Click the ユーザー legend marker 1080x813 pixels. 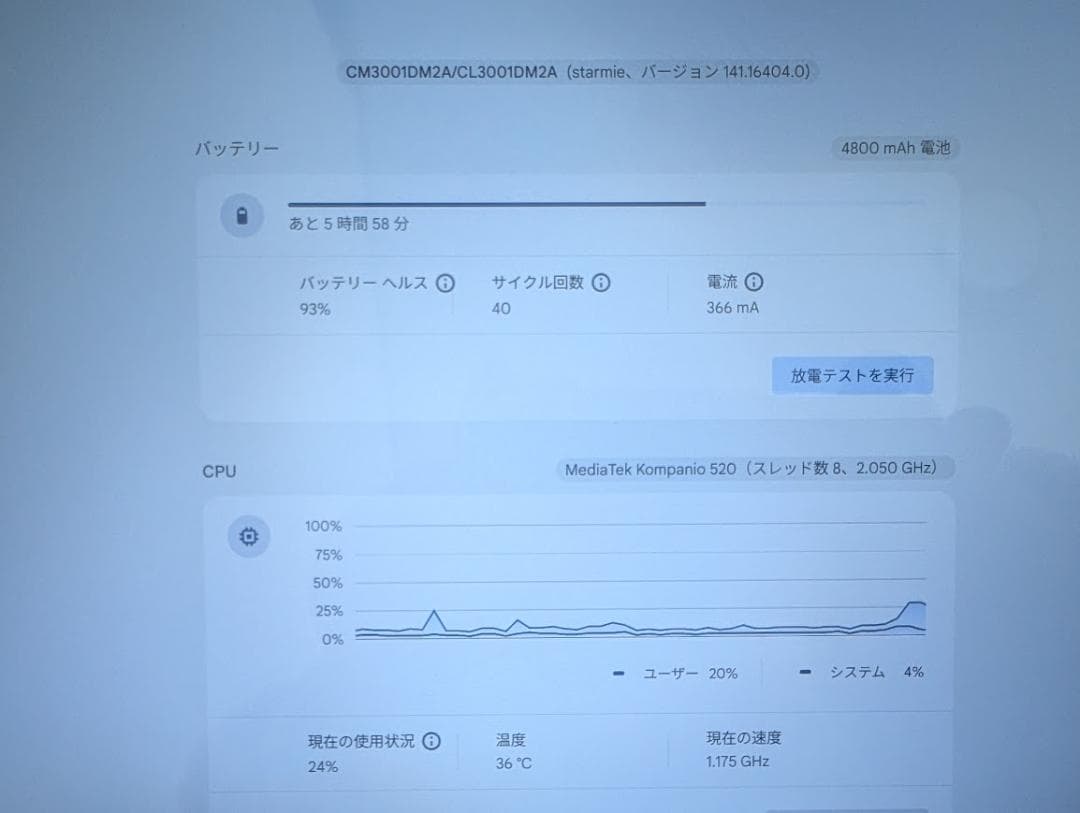click(x=618, y=673)
